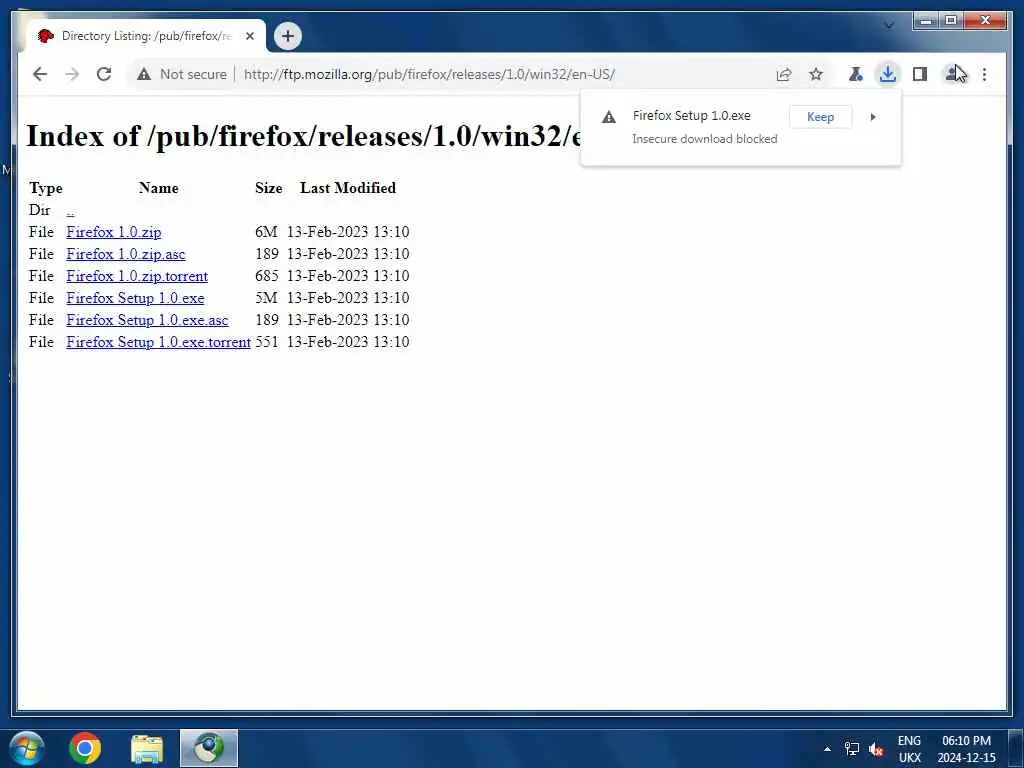Open the Windows Start menu

pyautogui.click(x=27, y=748)
